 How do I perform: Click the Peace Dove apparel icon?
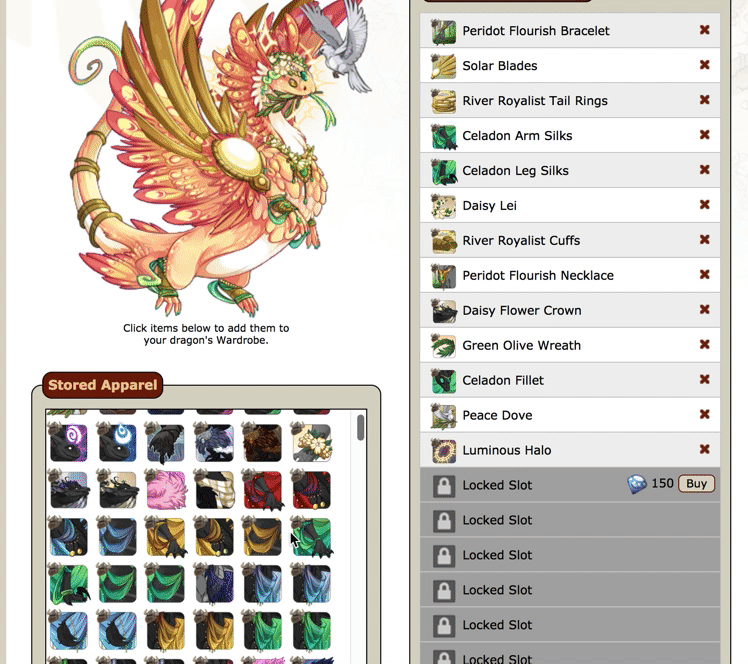(443, 416)
